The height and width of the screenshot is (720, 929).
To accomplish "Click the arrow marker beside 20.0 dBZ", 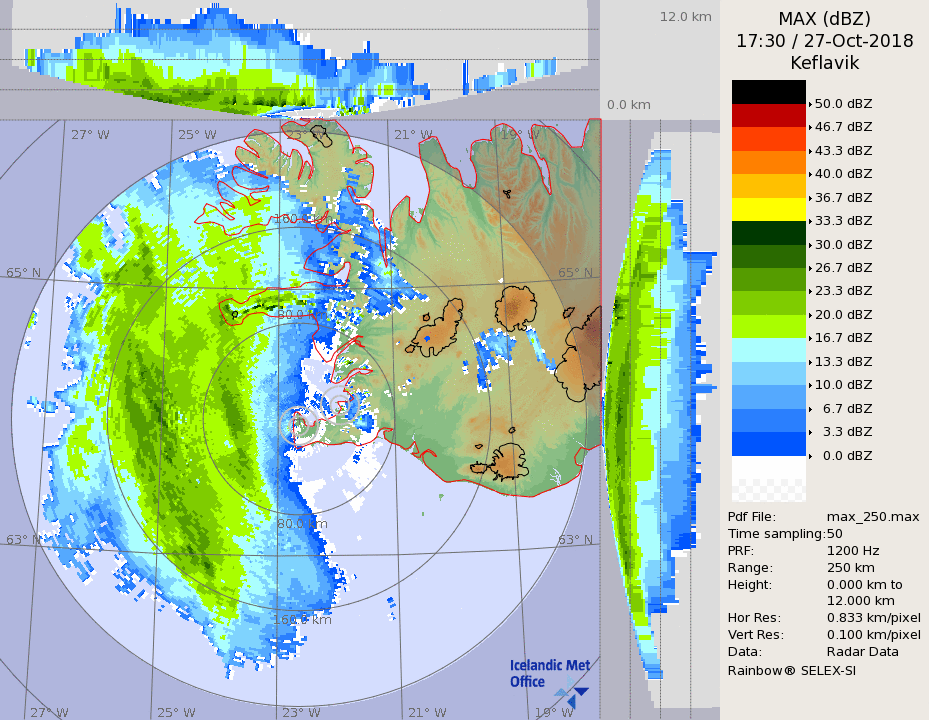I will (810, 315).
